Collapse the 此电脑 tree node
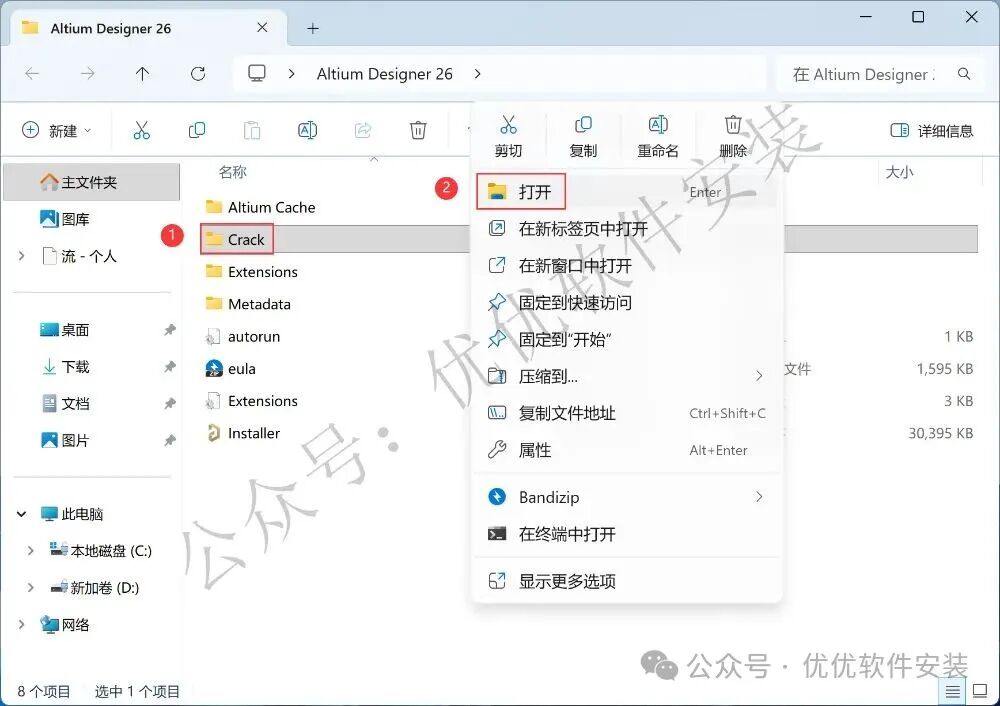 click(22, 513)
